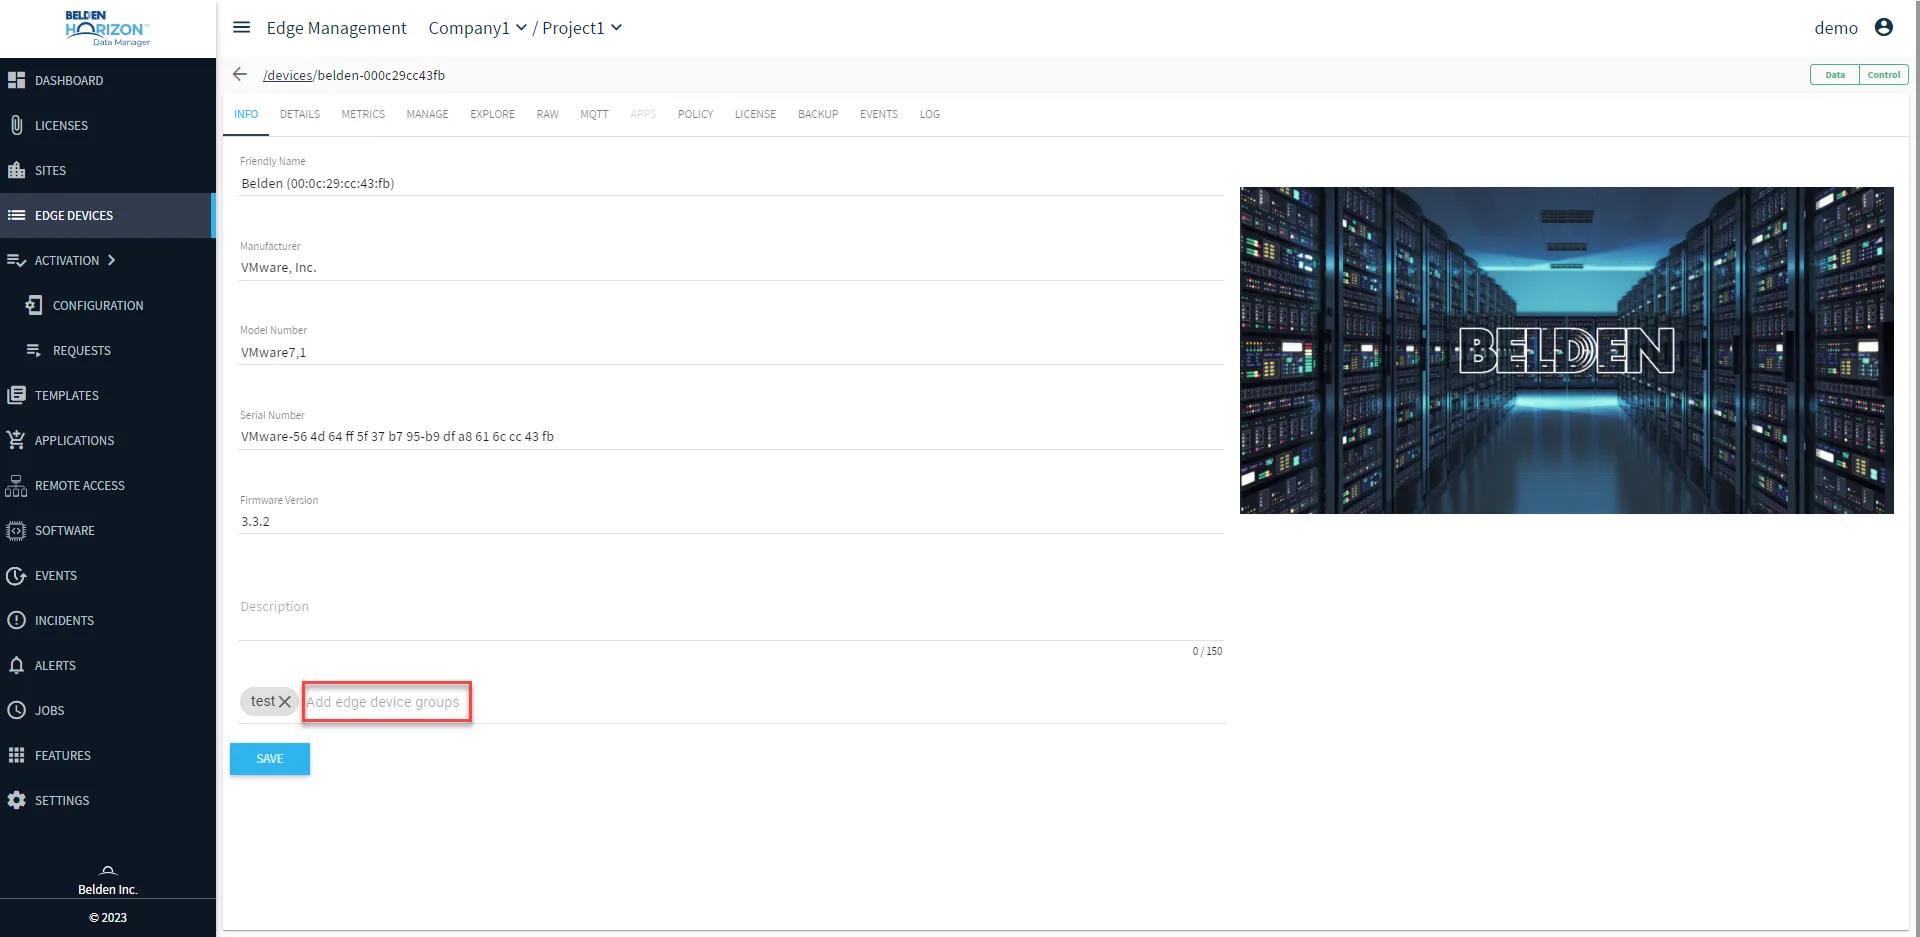Switch to the Data mode toggle
Viewport: 1920px width, 937px height.
(1835, 75)
